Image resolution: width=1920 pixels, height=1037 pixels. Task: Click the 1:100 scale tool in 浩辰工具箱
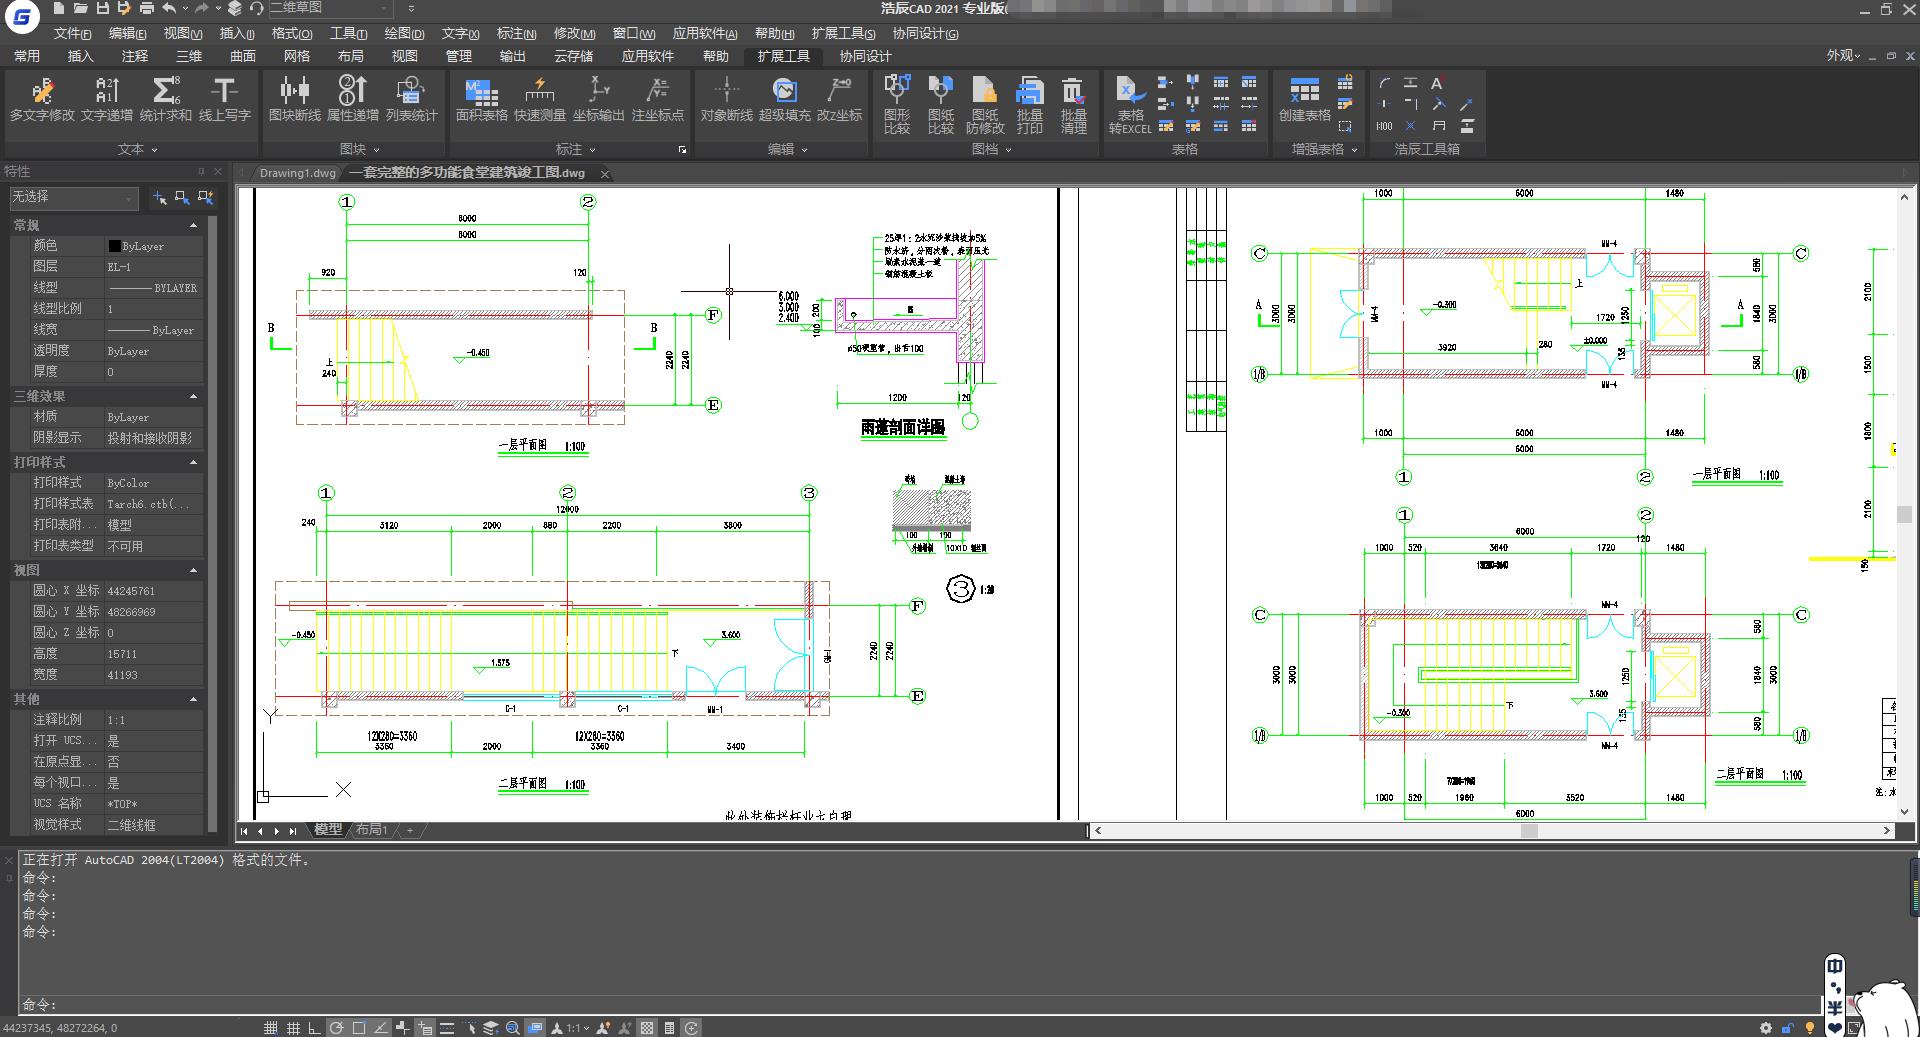click(x=1384, y=126)
